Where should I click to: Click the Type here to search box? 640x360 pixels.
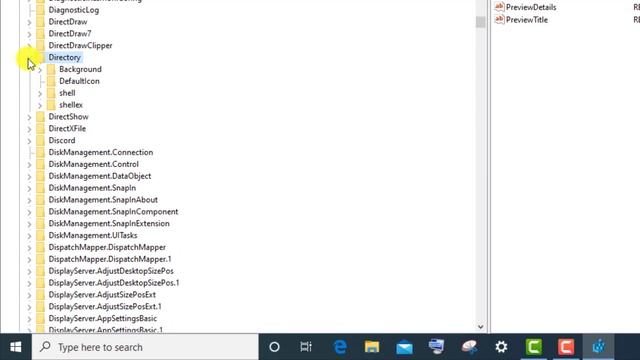tap(145, 347)
